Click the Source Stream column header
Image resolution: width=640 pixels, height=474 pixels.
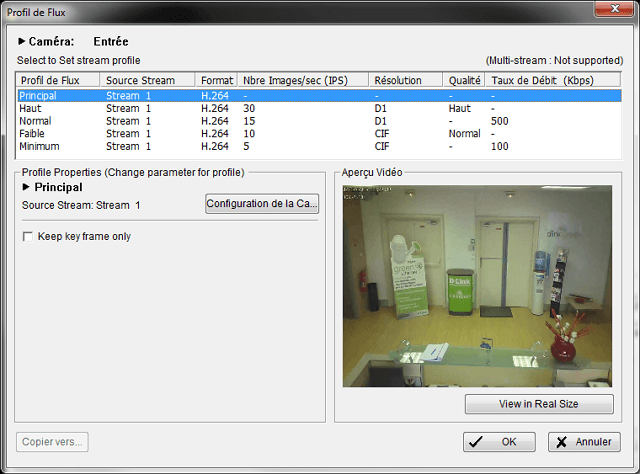(x=147, y=80)
